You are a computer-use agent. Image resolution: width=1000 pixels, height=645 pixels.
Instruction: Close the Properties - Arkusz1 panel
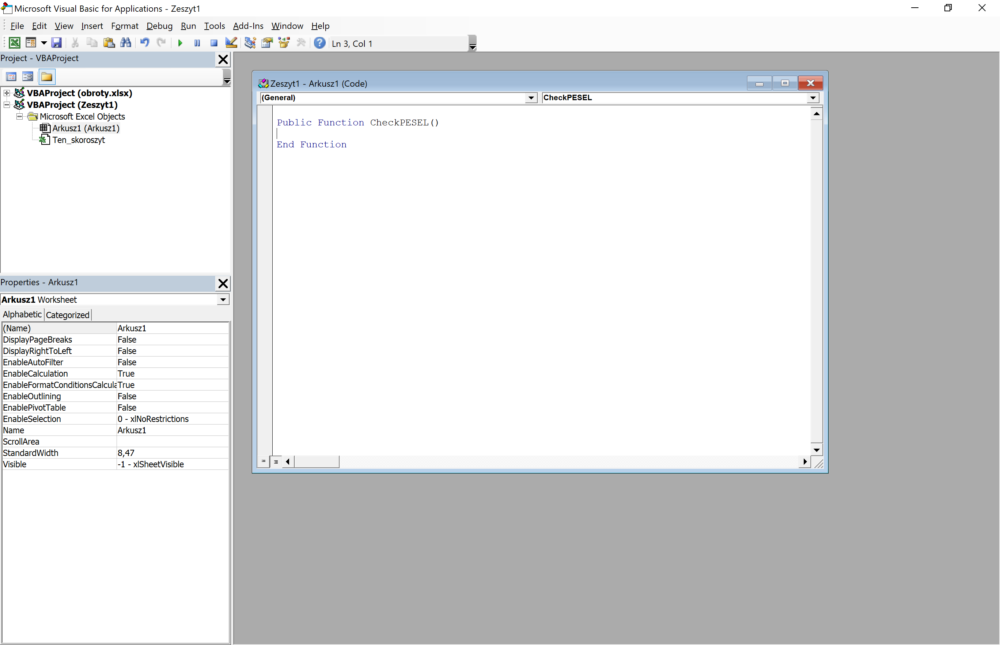coord(223,283)
